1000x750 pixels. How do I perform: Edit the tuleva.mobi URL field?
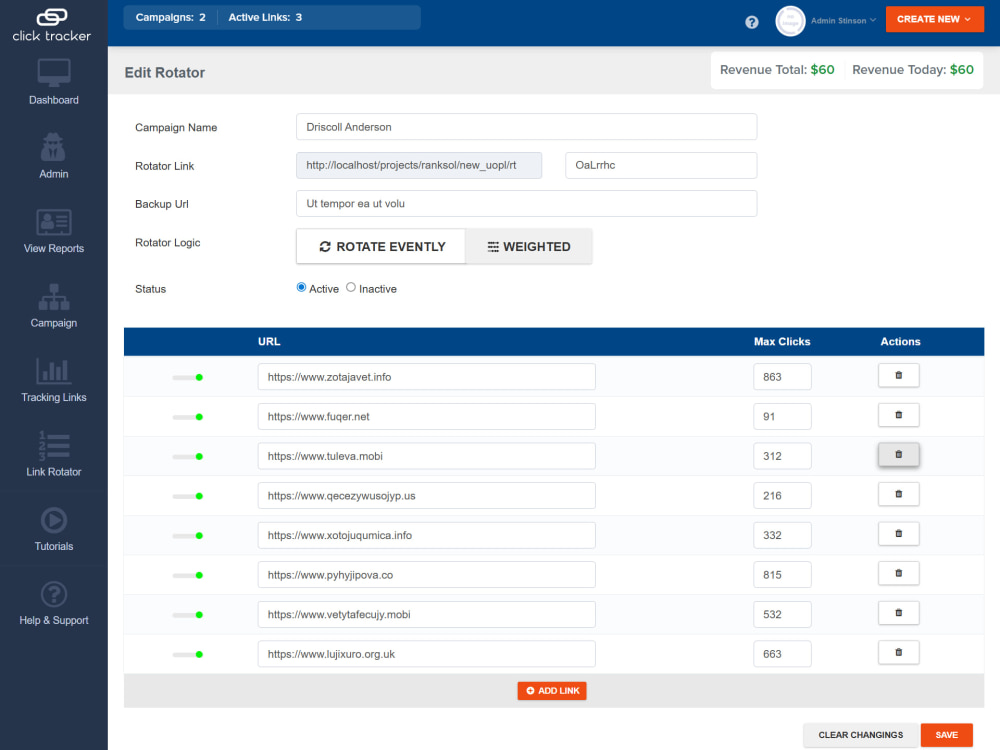pyautogui.click(x=427, y=456)
